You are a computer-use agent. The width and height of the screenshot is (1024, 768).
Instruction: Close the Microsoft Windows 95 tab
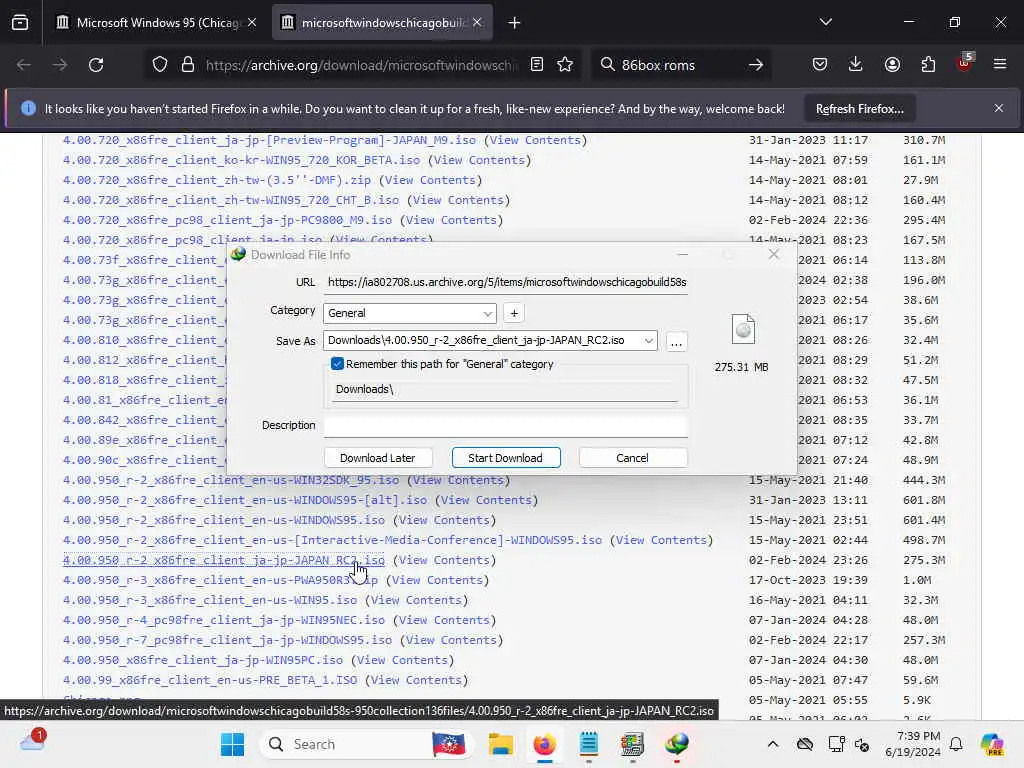(252, 23)
